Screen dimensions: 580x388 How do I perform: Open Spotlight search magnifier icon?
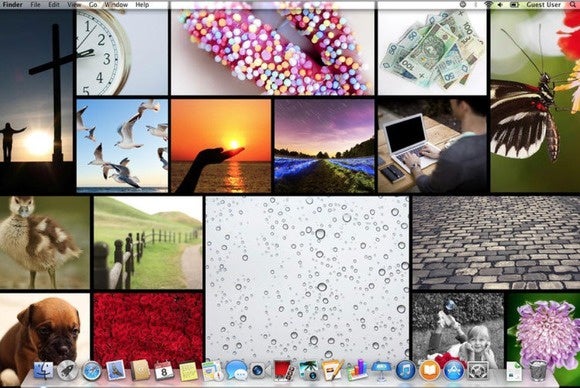[x=573, y=4]
